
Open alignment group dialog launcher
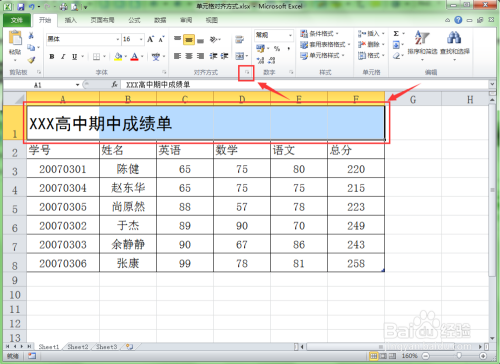pyautogui.click(x=247, y=72)
